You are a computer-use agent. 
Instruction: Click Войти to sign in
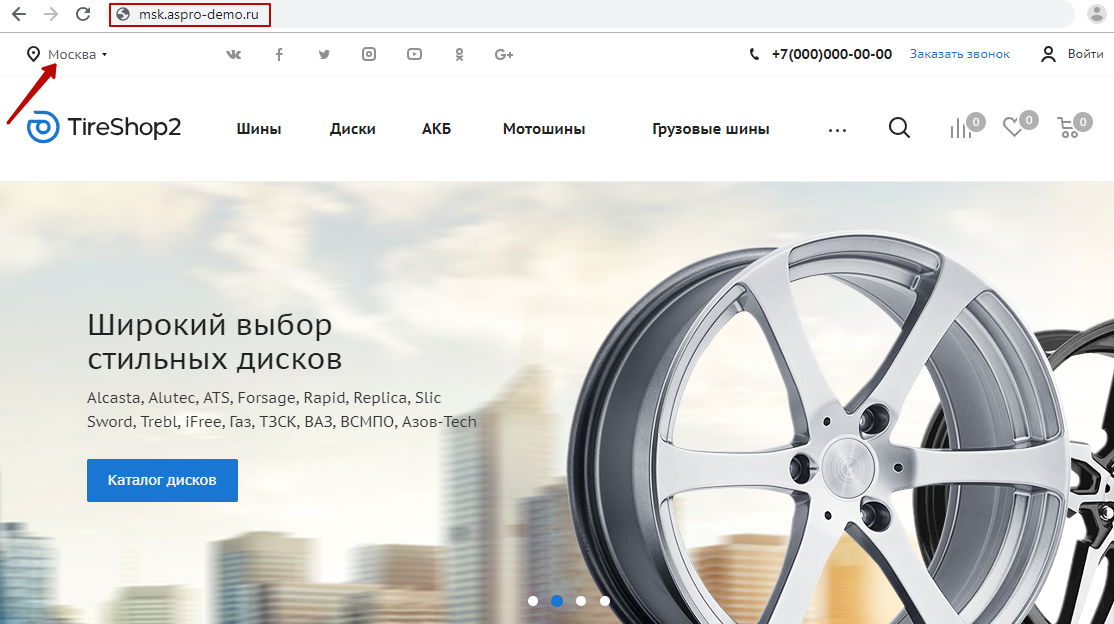1085,54
